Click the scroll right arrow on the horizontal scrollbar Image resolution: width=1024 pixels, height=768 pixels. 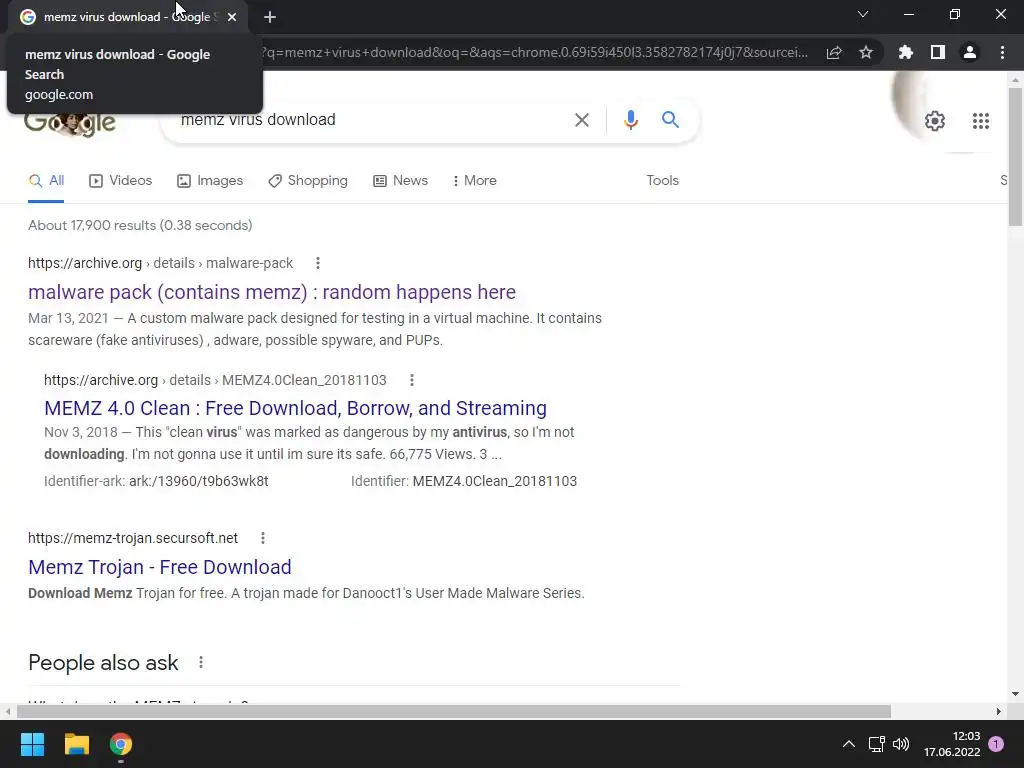[999, 711]
